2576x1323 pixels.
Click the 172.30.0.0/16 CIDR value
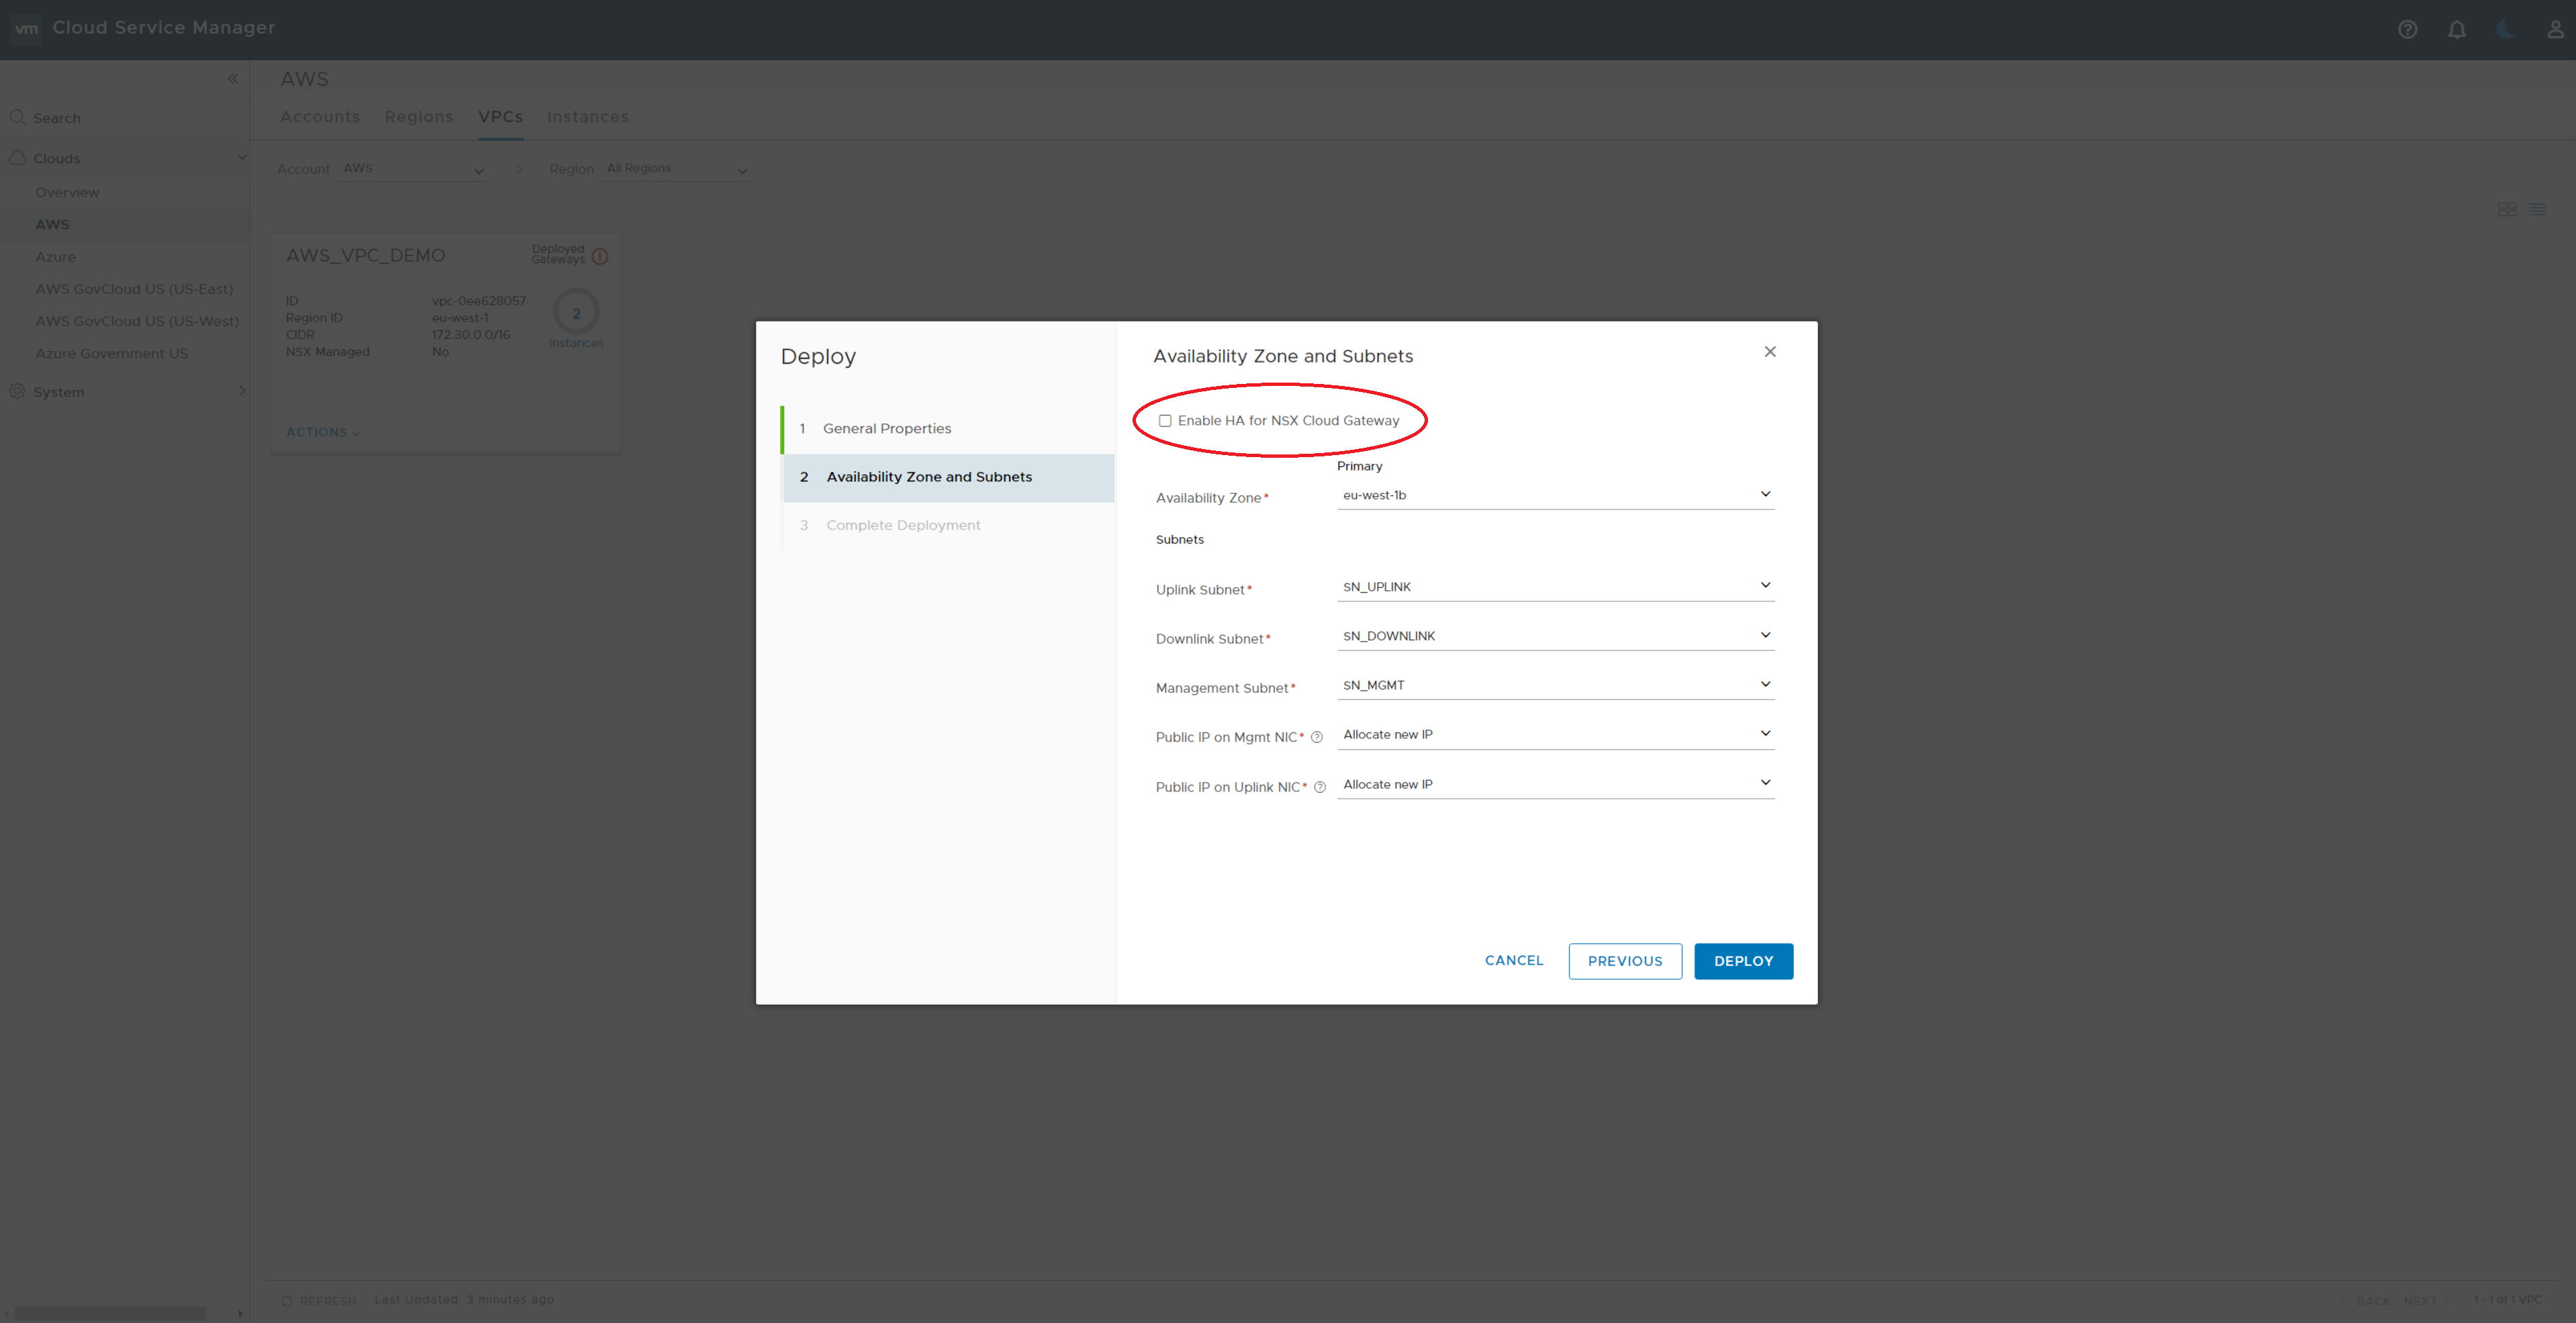[470, 335]
